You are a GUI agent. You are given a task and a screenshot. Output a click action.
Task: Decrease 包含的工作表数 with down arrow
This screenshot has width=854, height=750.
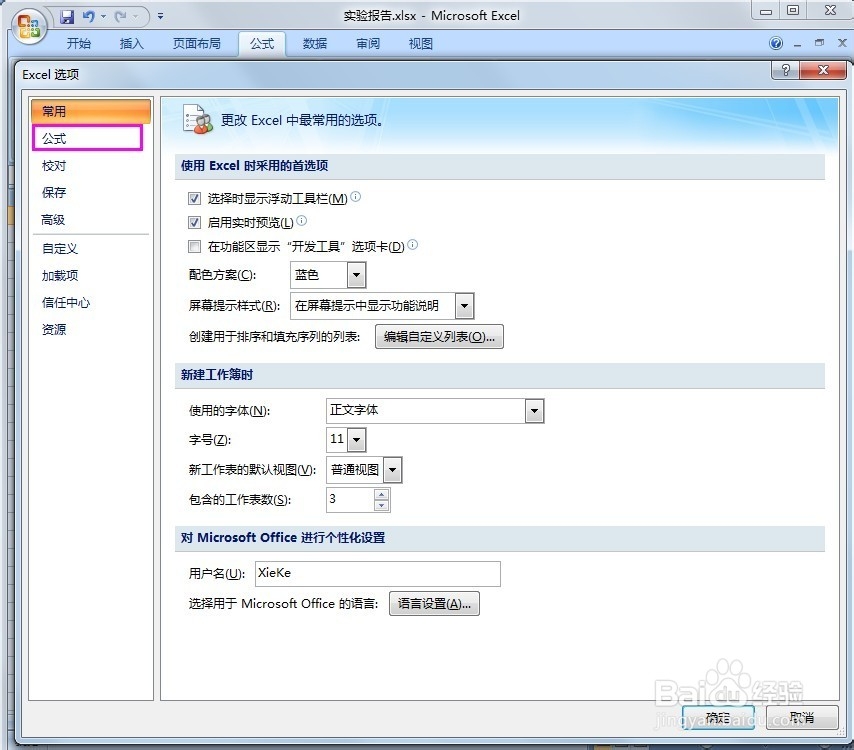tap(381, 505)
